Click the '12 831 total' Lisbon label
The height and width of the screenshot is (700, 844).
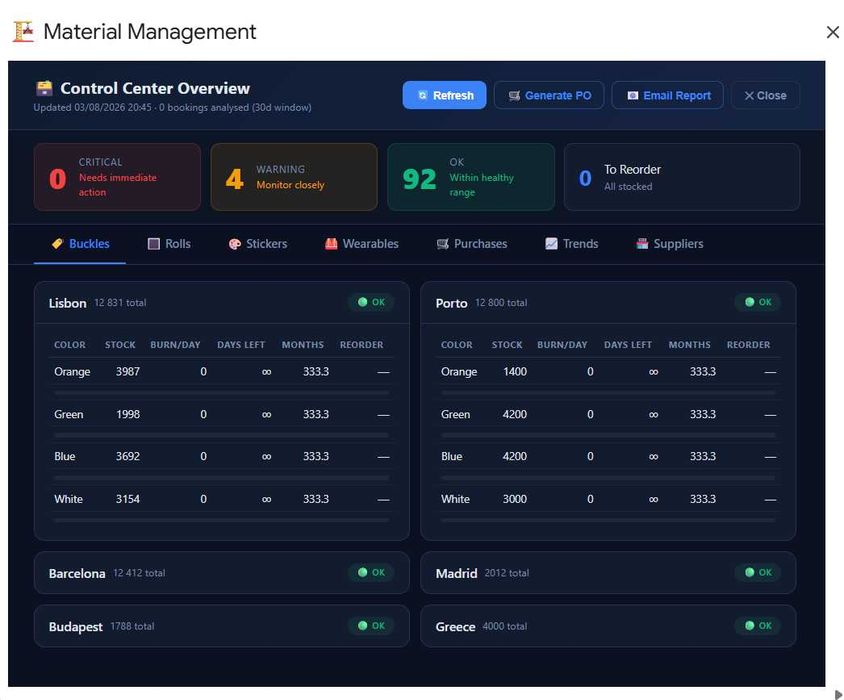120,303
